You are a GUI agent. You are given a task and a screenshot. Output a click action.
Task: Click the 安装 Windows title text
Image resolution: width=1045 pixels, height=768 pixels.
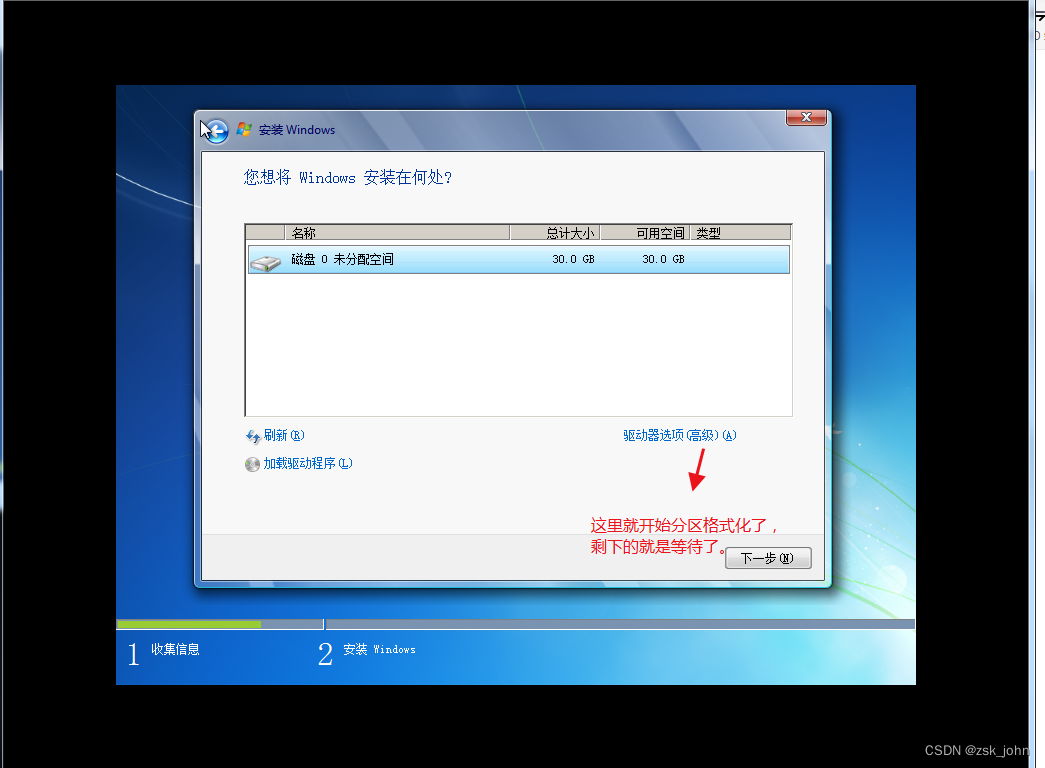tap(297, 130)
